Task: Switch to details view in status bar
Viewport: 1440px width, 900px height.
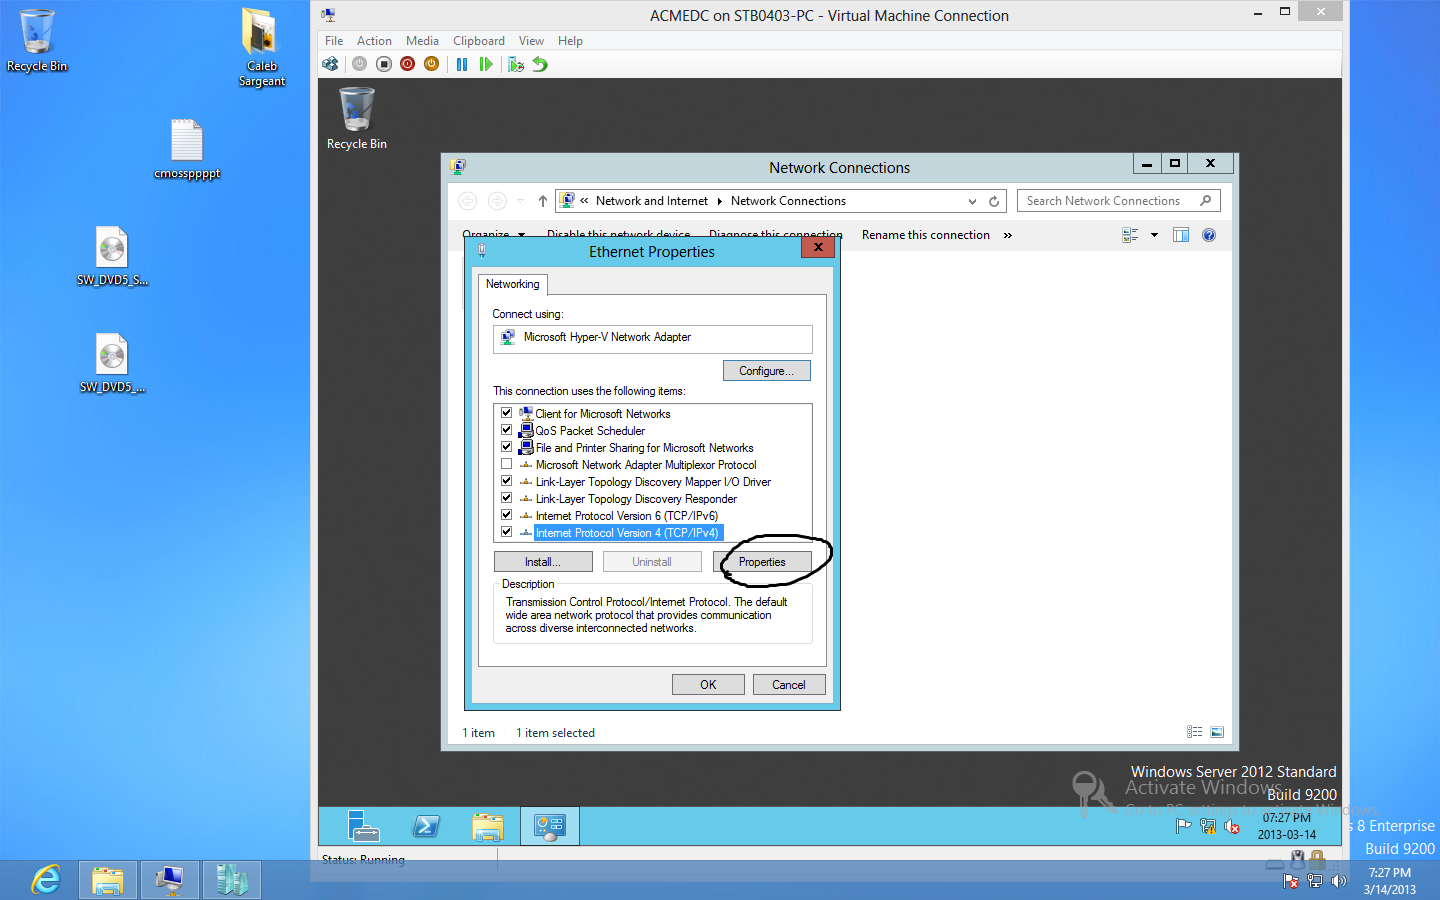Action: point(1195,732)
